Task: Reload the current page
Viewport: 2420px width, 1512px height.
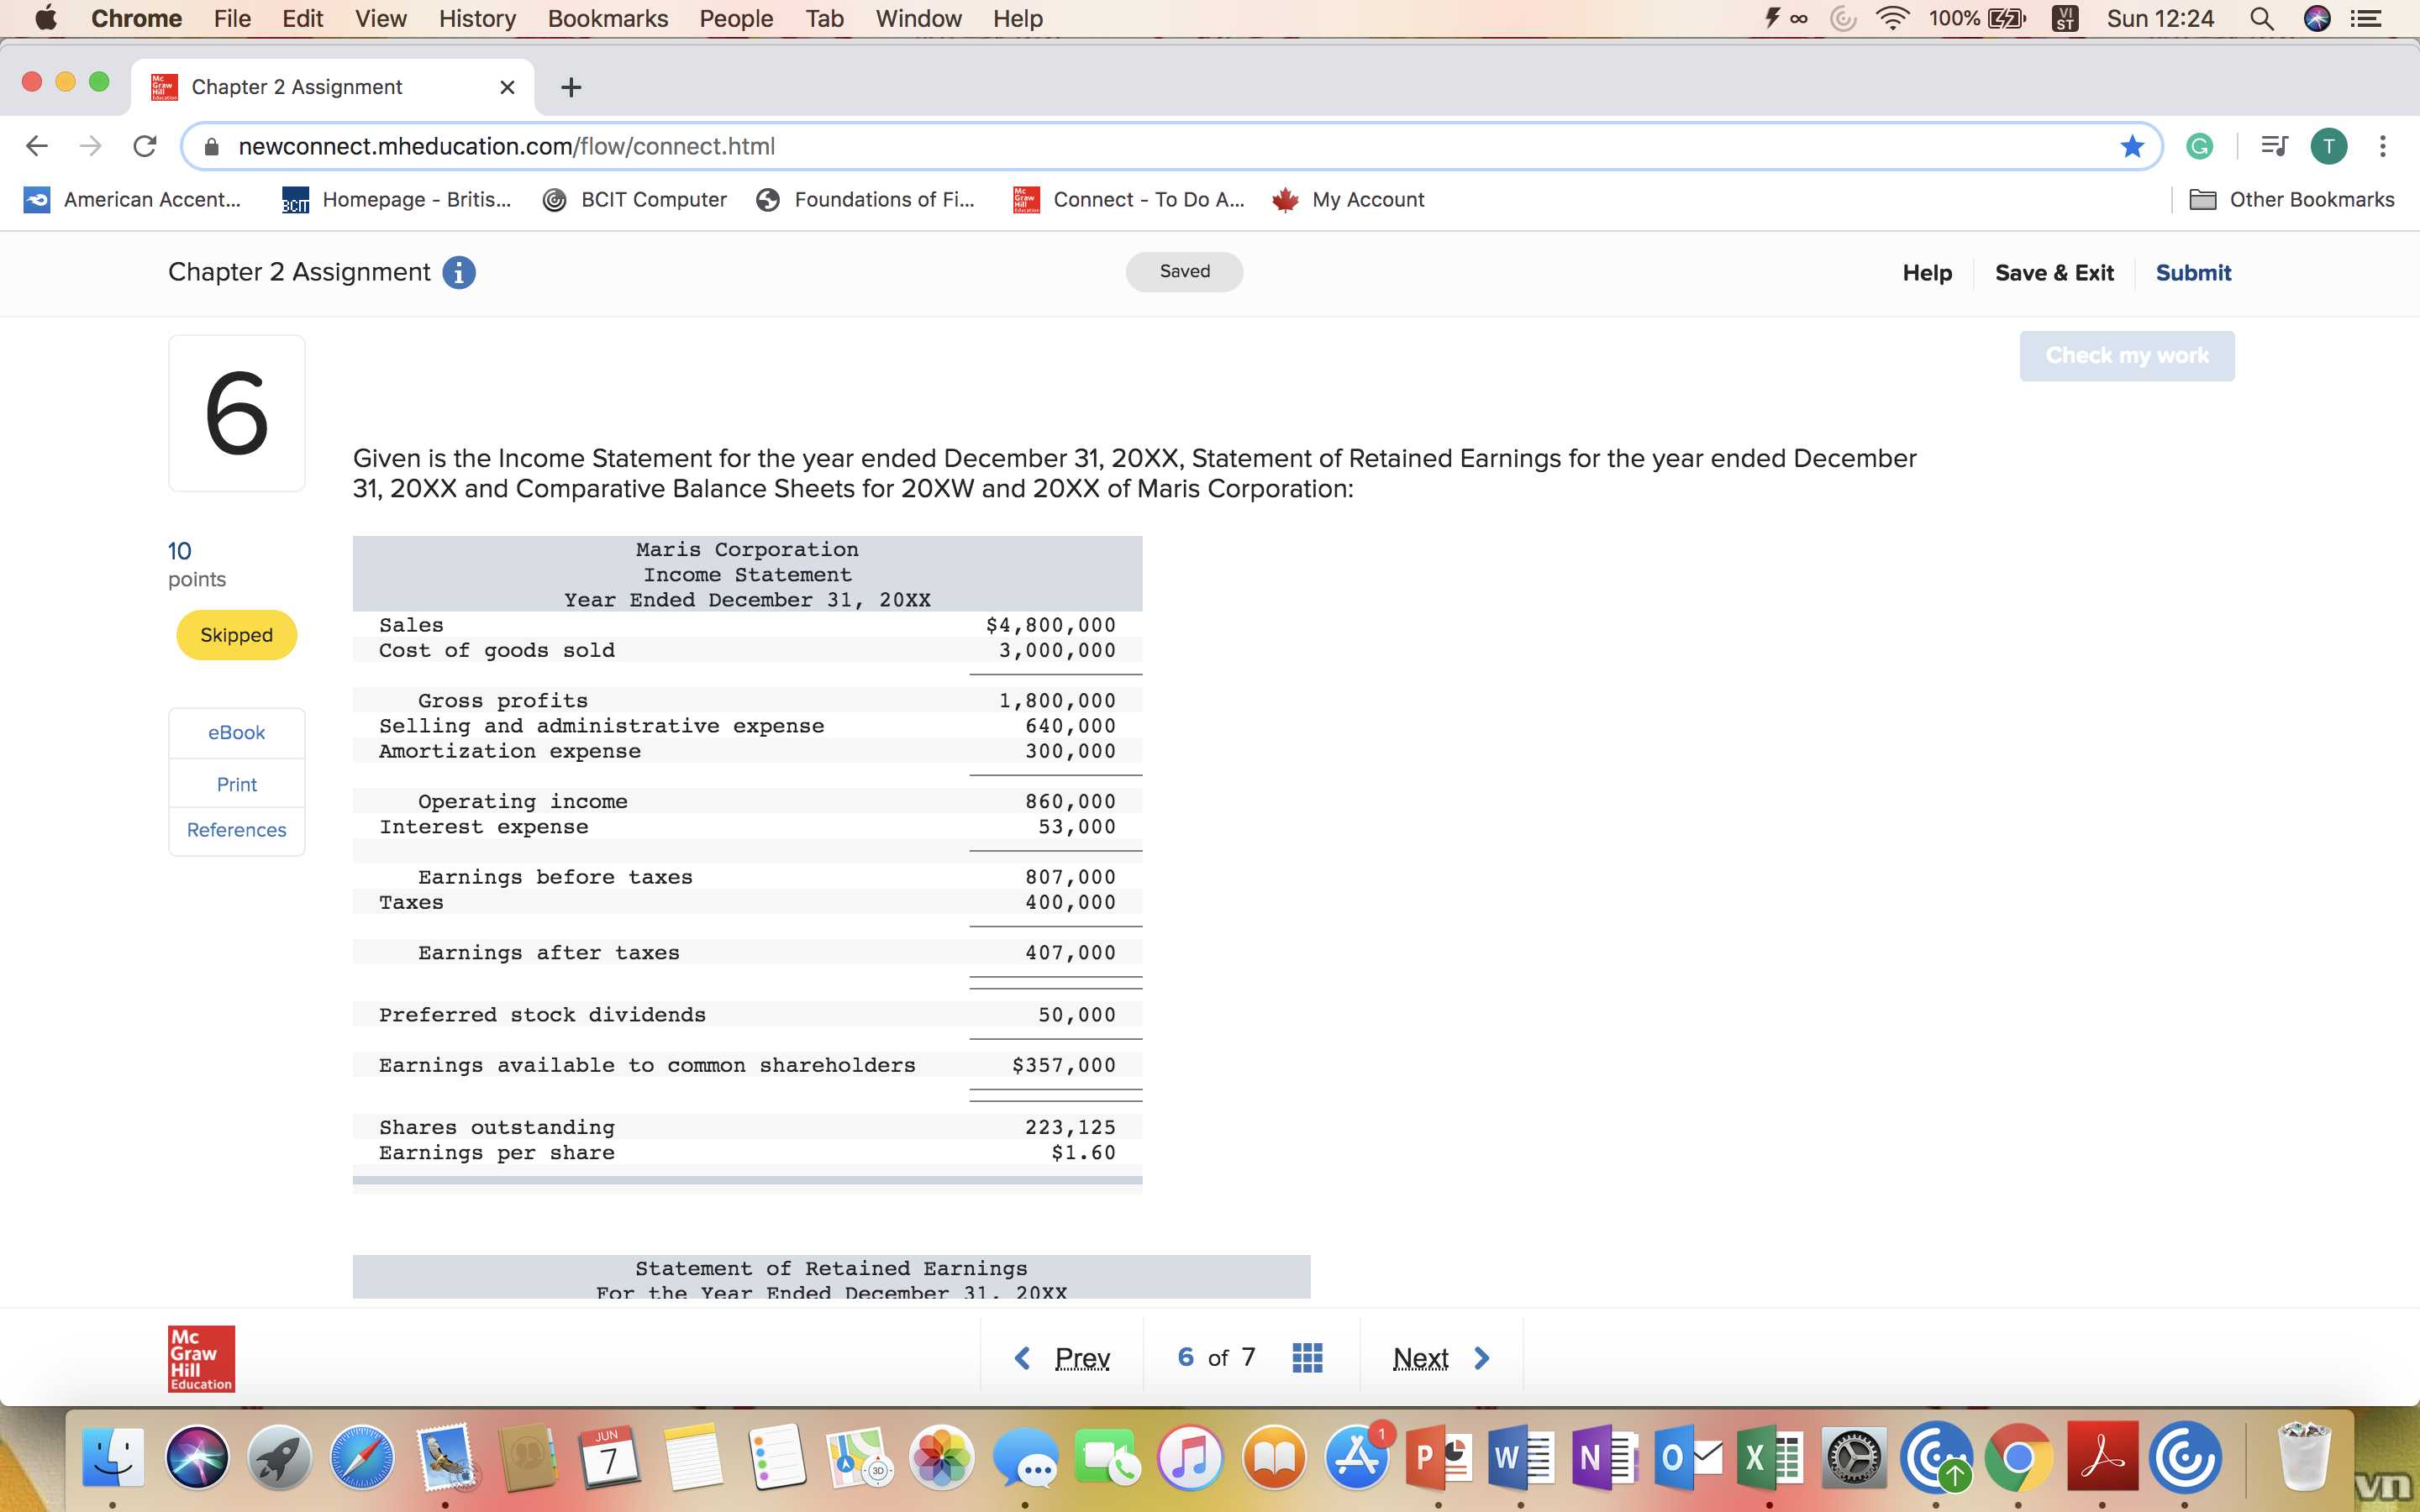Action: click(144, 146)
